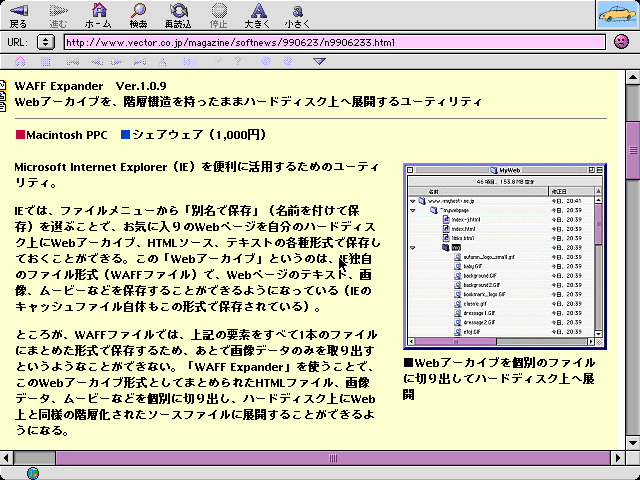
Task: Click the text "Macintosh PPC"
Action: coord(67,135)
